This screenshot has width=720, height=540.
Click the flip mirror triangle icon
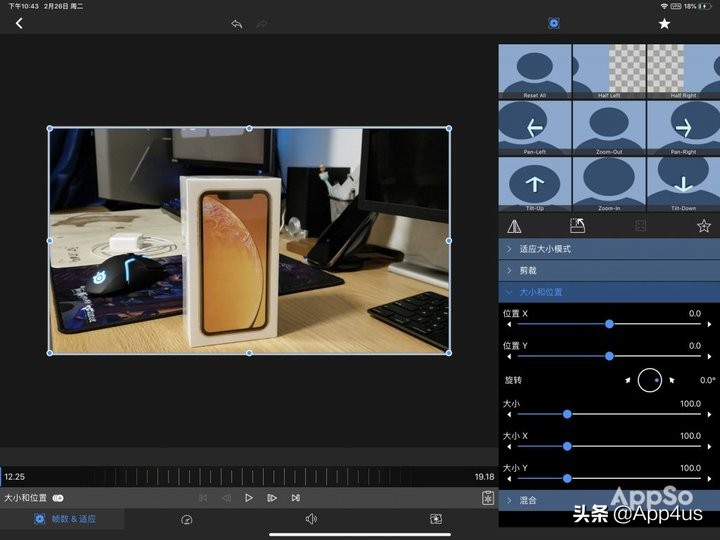(514, 226)
